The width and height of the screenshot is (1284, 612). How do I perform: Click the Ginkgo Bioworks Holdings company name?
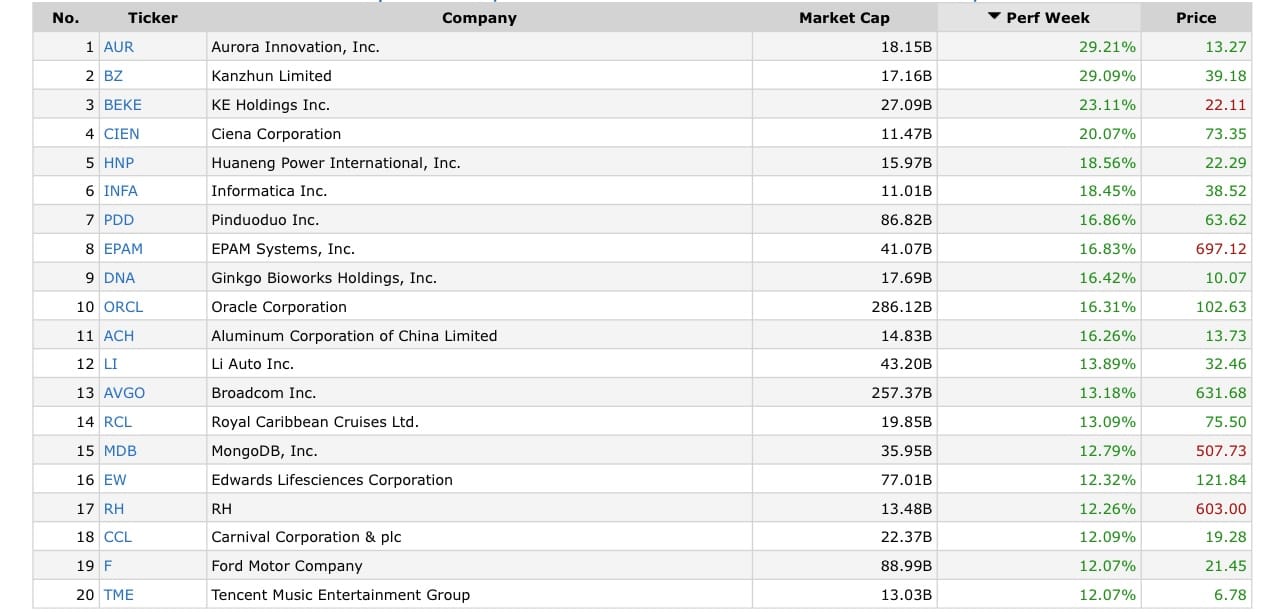tap(324, 278)
